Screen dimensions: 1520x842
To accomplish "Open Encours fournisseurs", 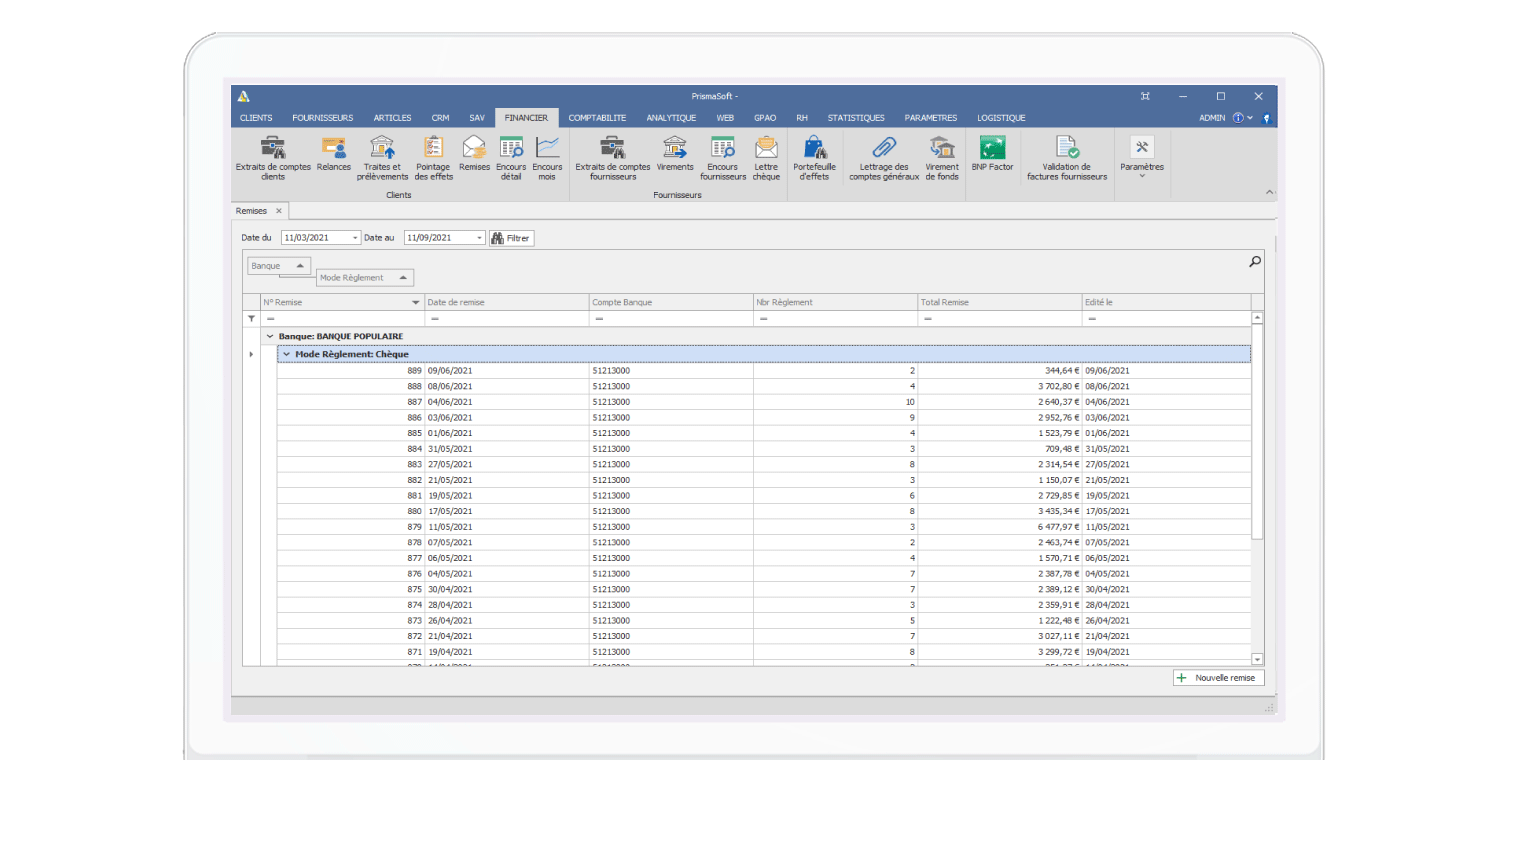I will [x=722, y=158].
